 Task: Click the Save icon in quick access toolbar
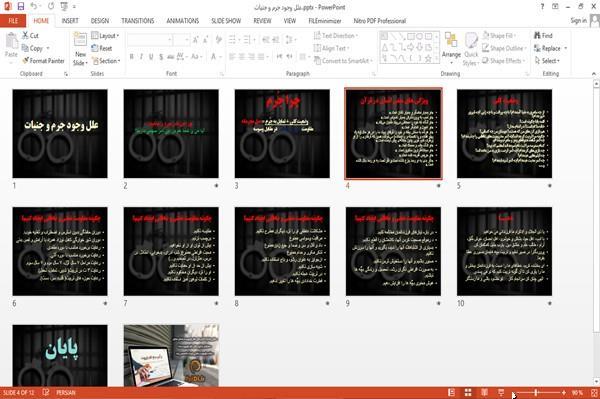click(21, 7)
